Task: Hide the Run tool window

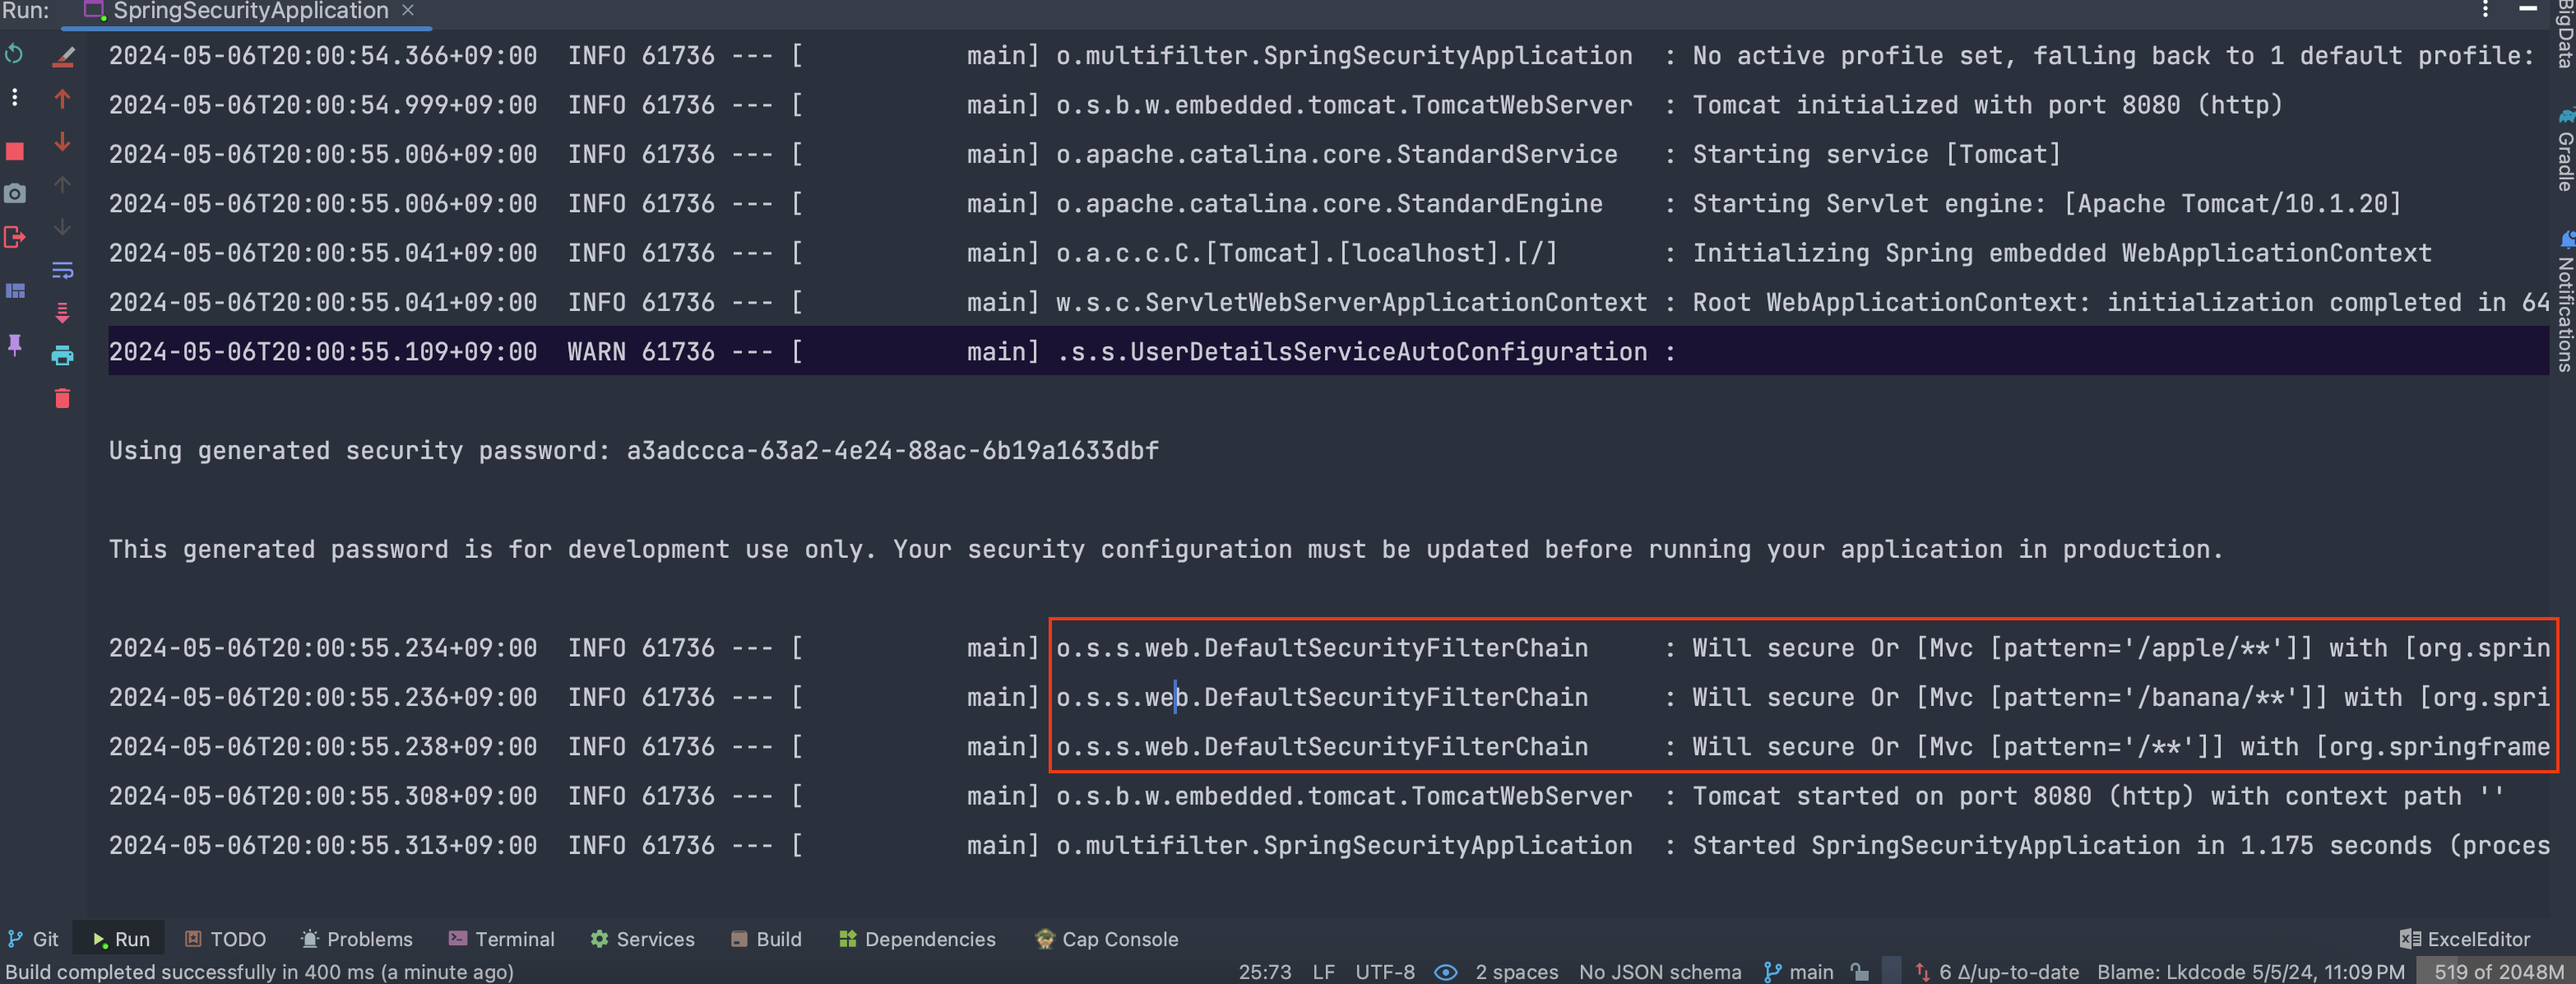Action: [2527, 9]
